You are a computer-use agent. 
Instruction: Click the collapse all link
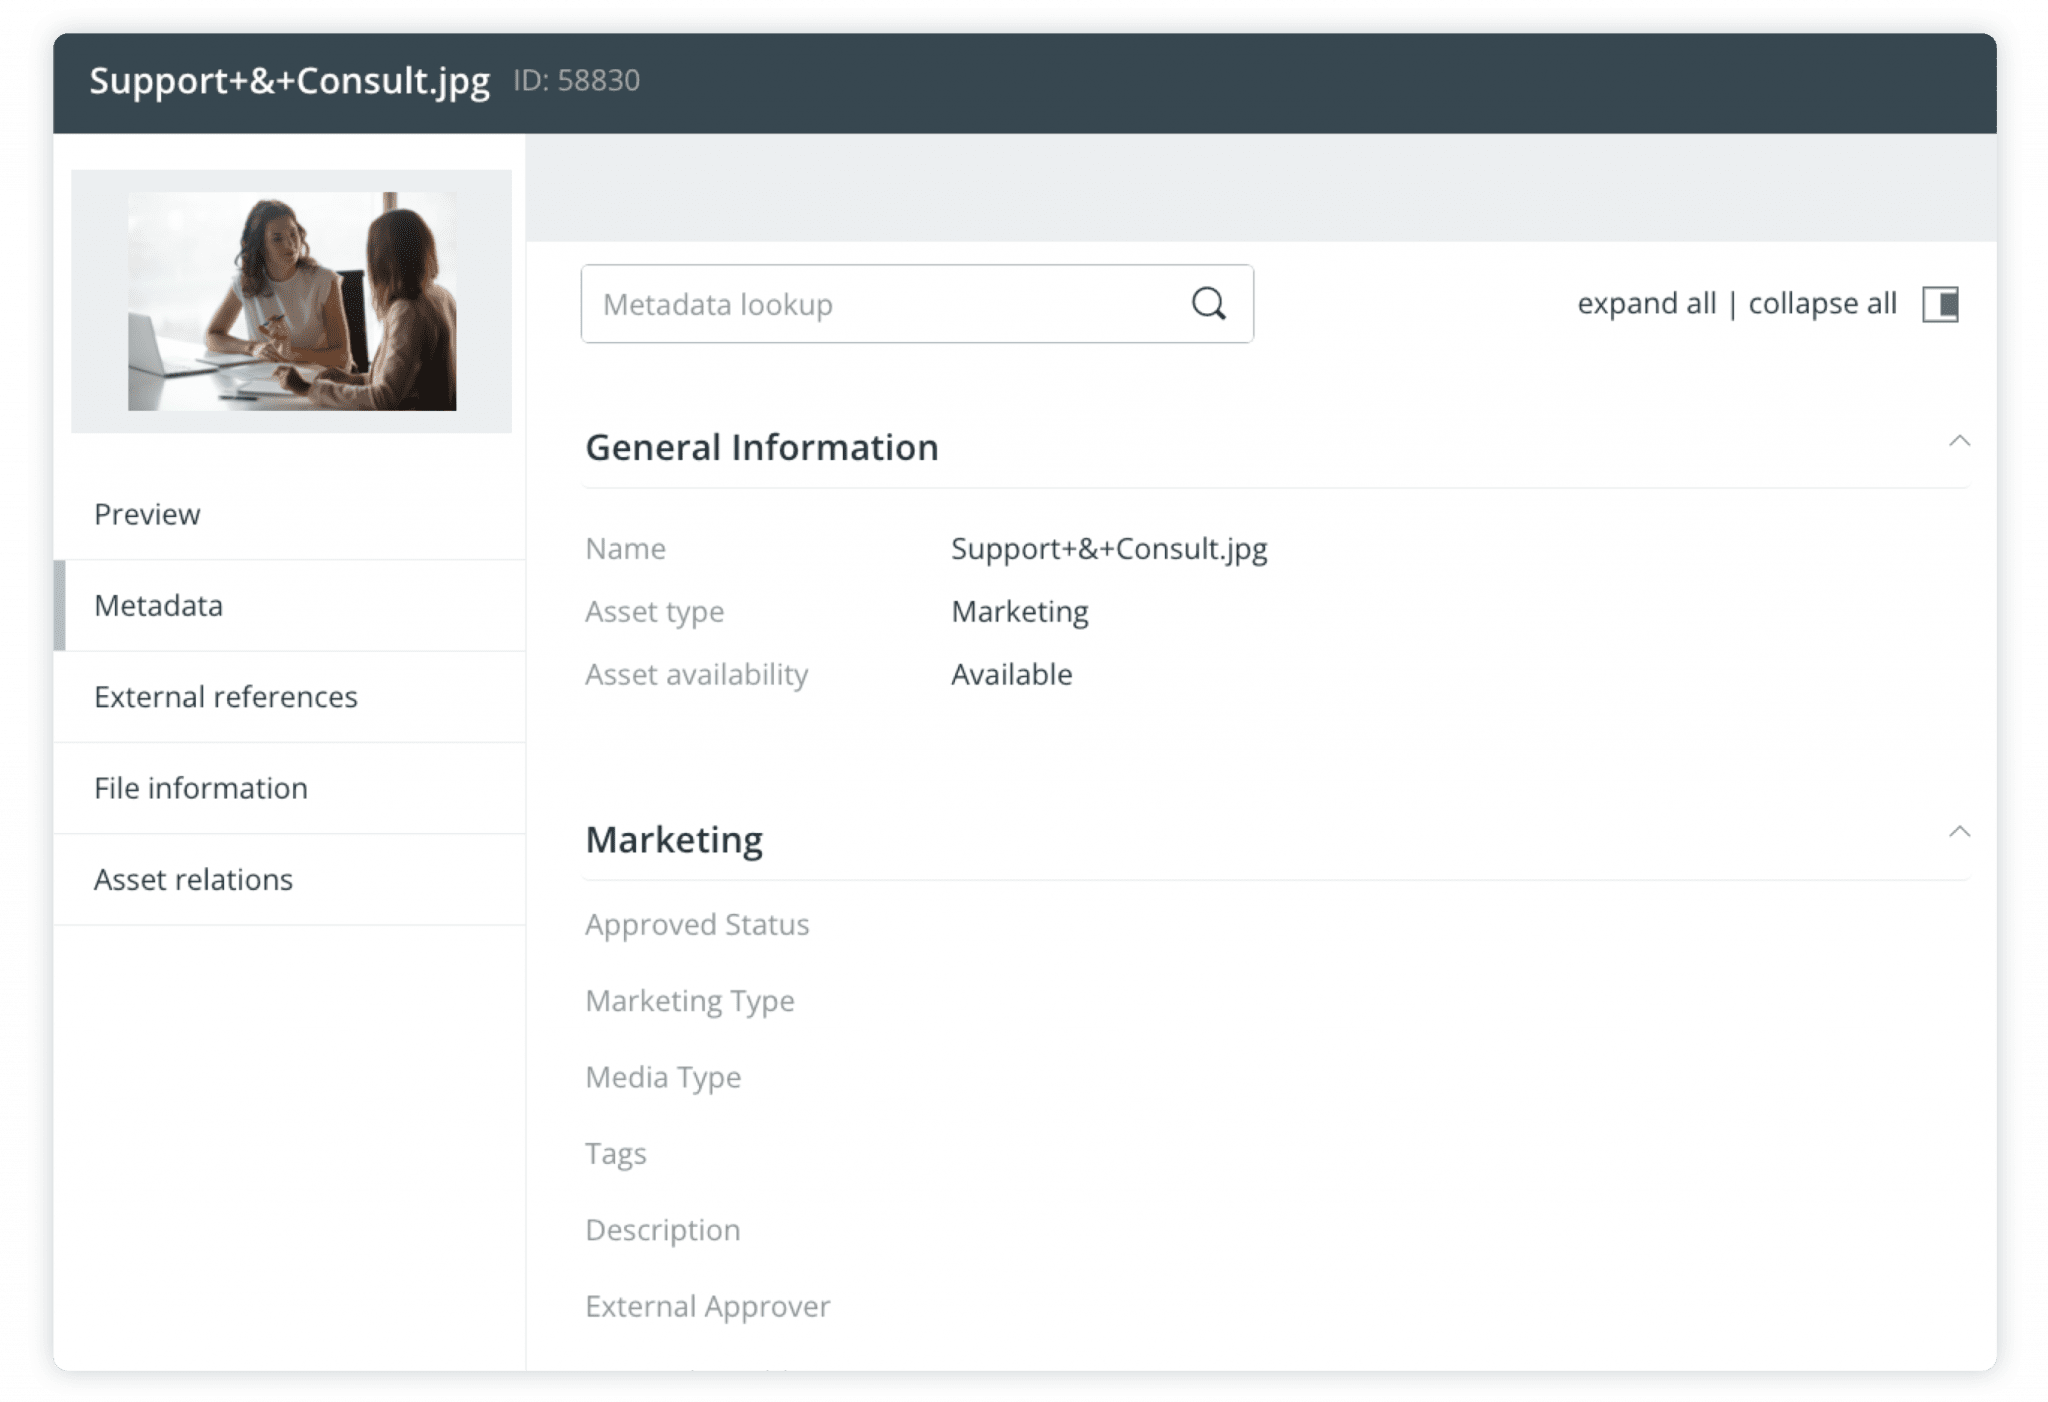coord(1822,303)
